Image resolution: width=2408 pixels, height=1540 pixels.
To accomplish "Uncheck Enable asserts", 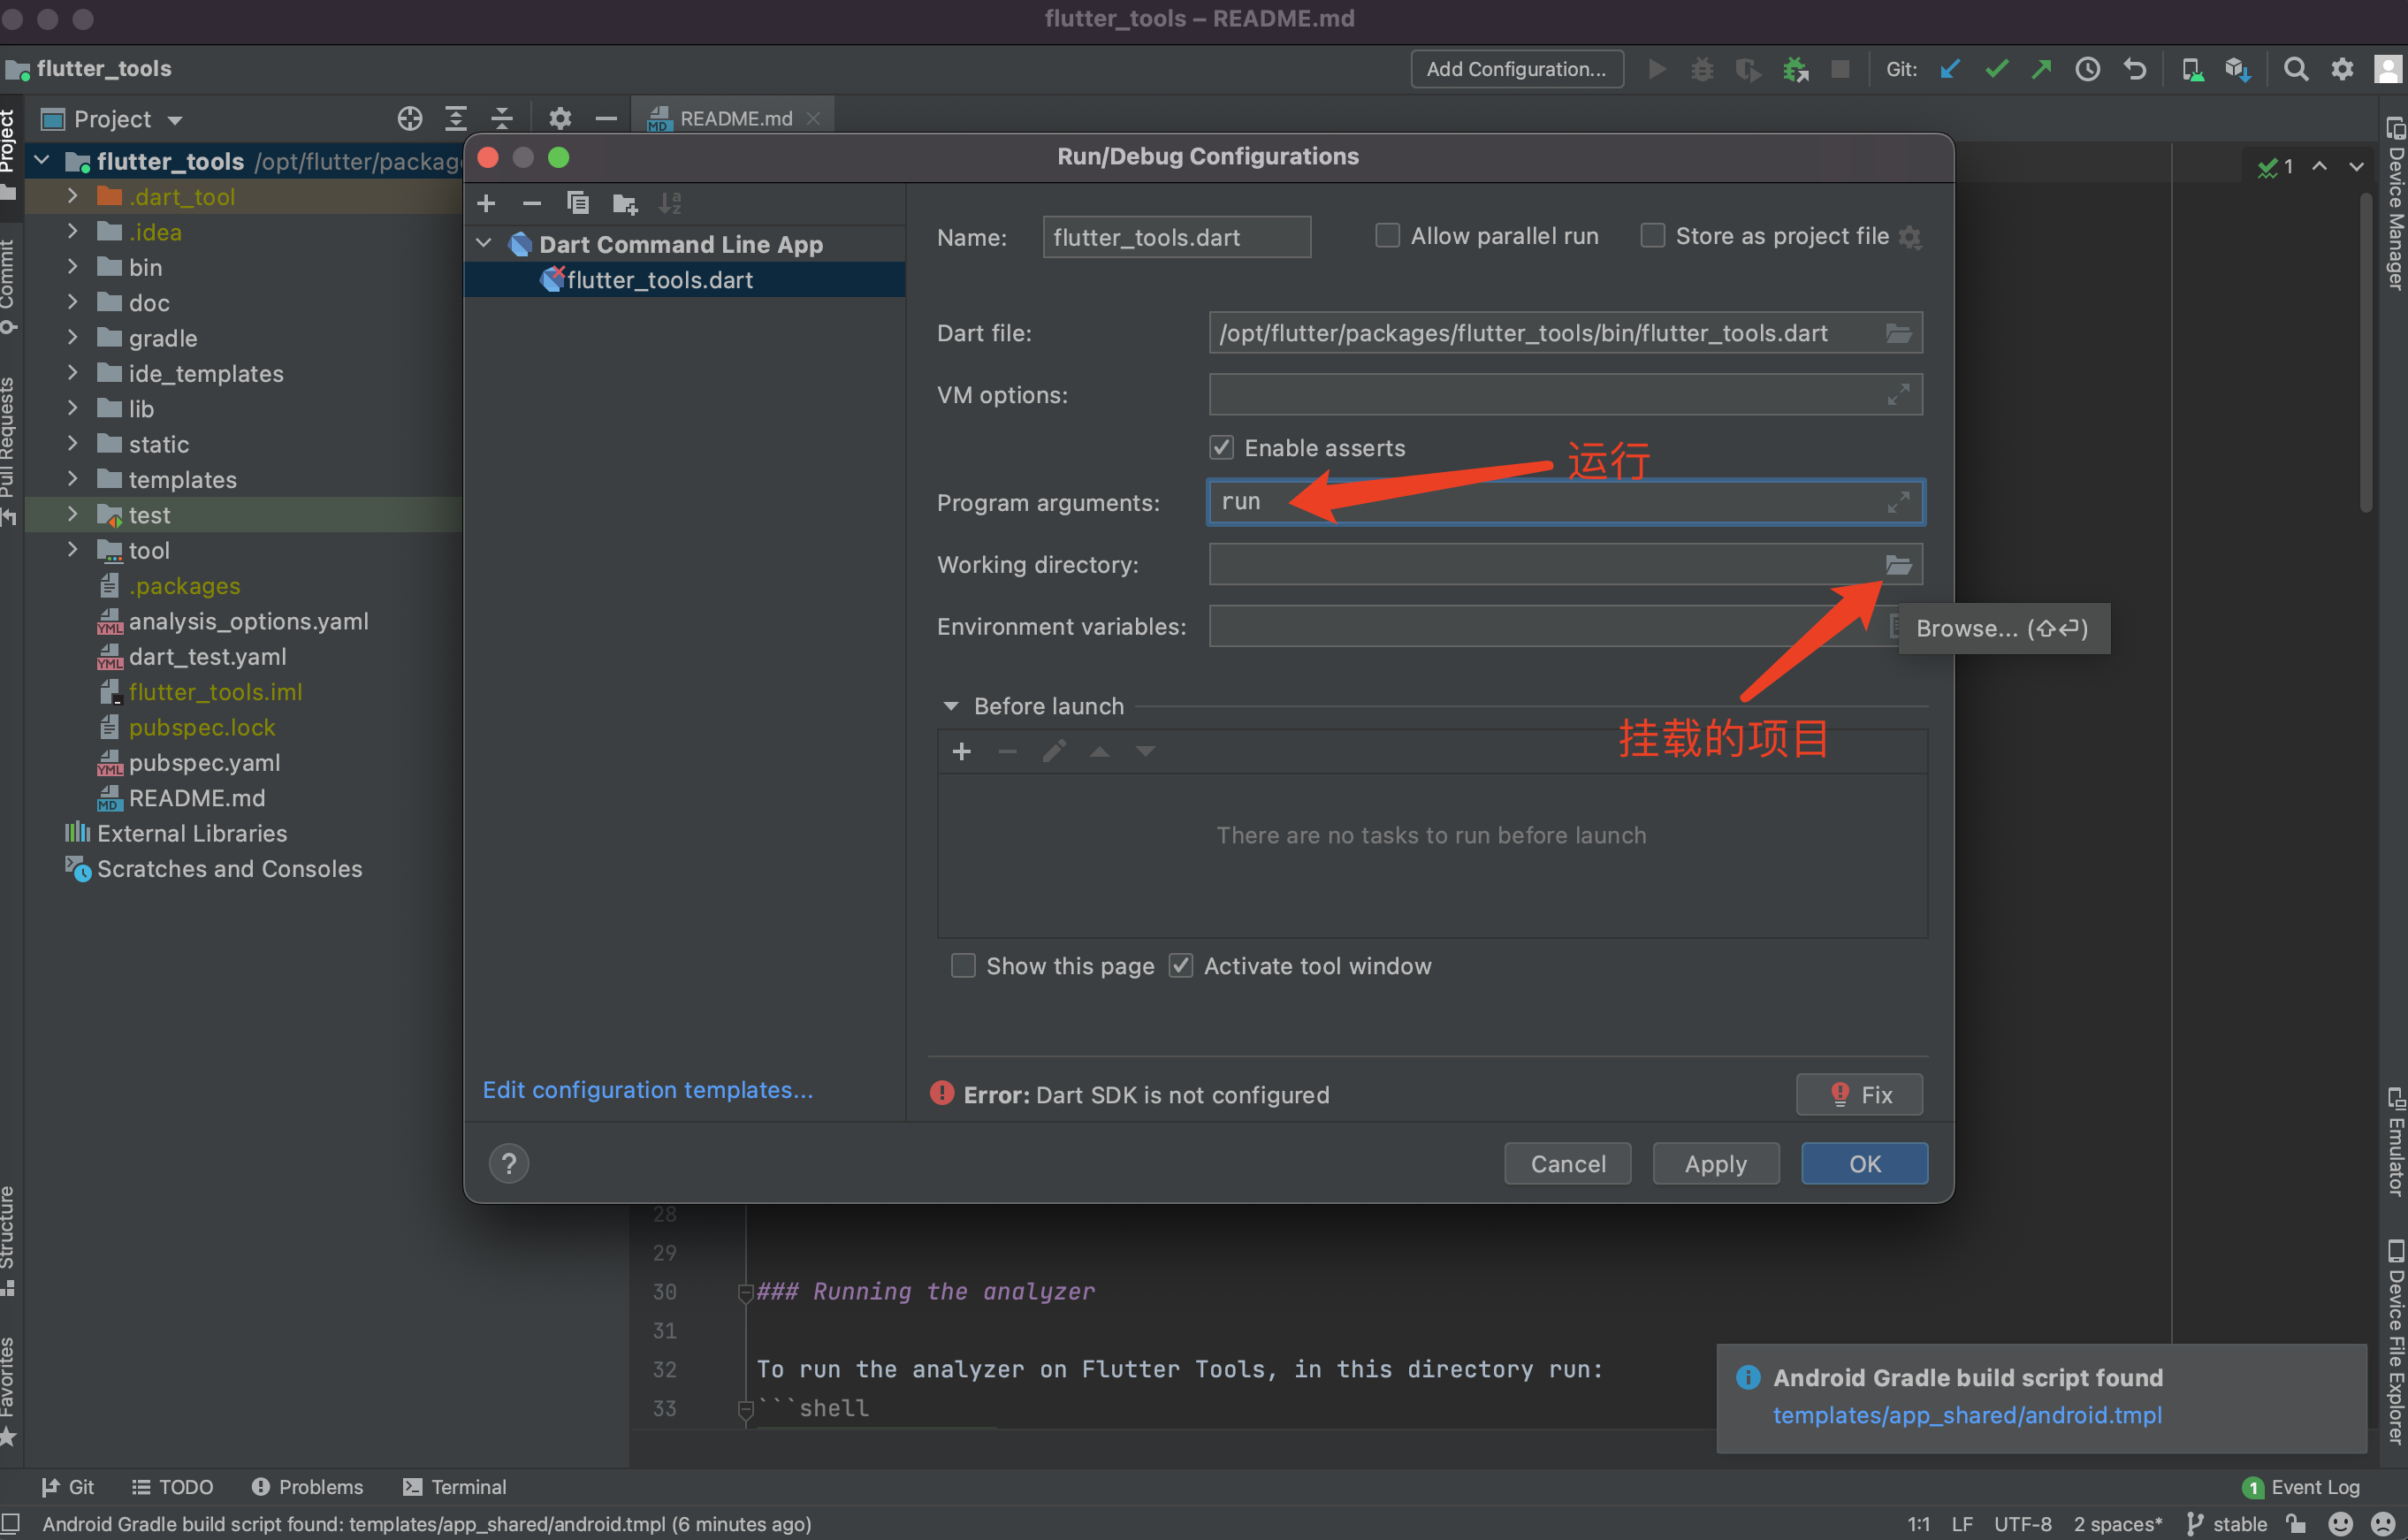I will (1221, 448).
